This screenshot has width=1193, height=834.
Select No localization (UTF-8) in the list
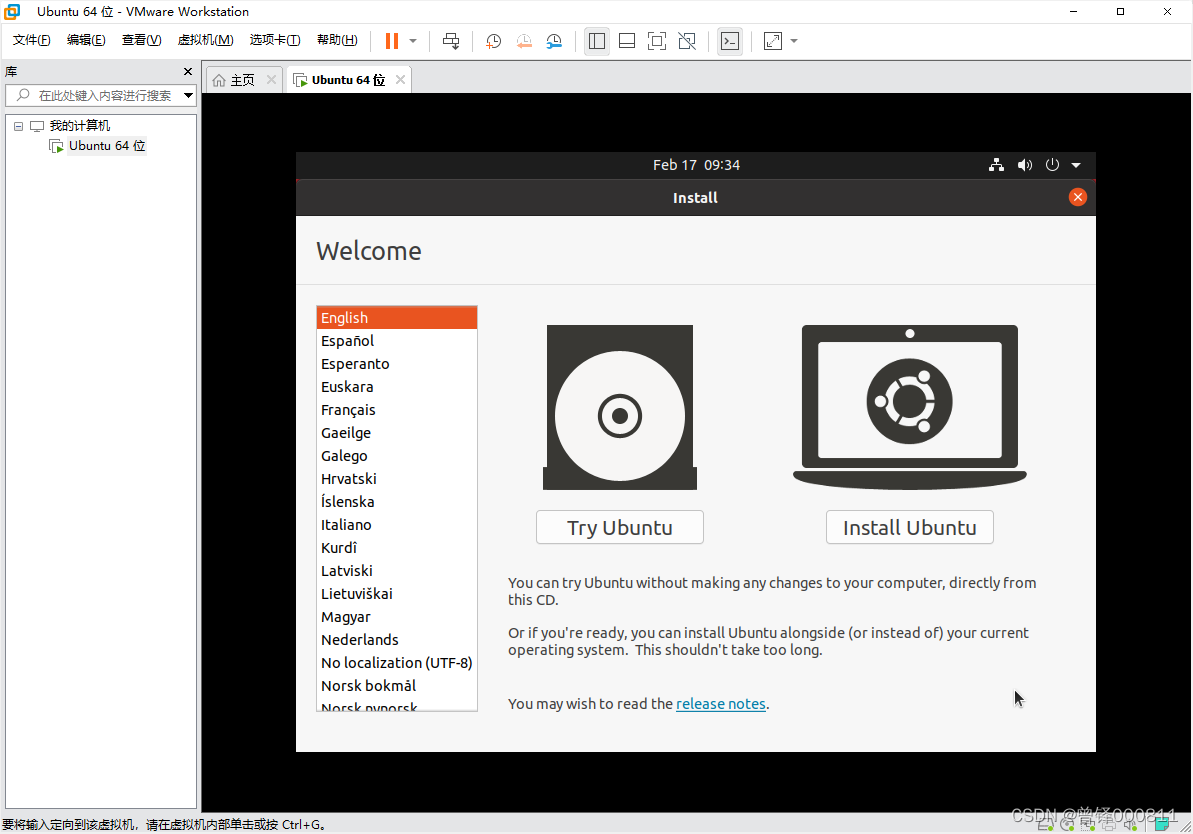pos(396,663)
